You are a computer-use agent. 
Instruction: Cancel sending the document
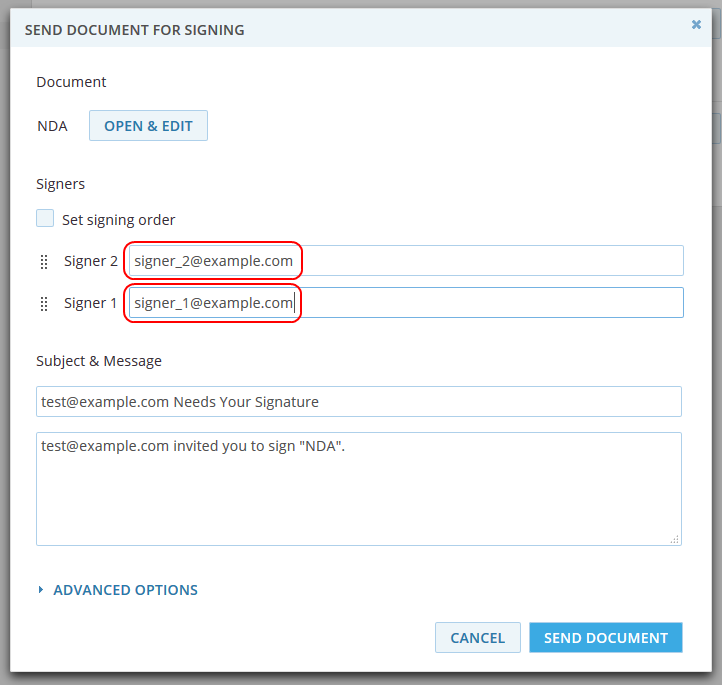(477, 638)
